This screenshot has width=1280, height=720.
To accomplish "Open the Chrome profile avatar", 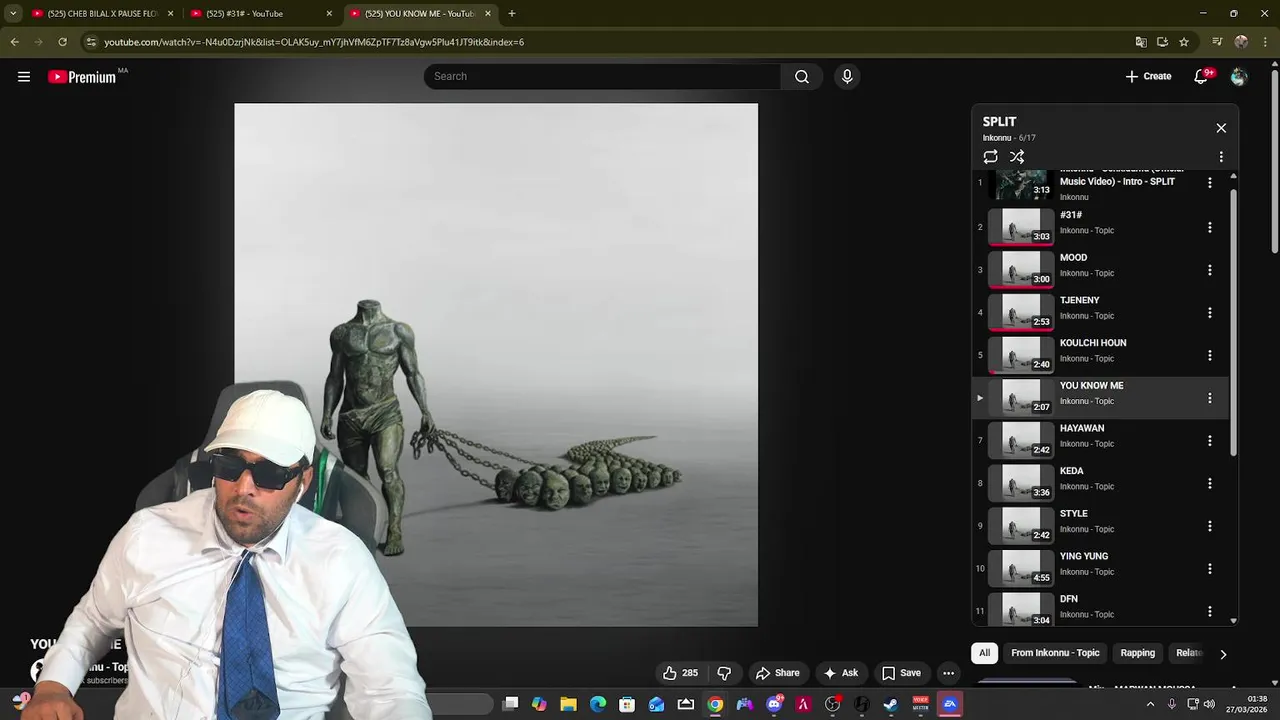I will click(x=1241, y=42).
